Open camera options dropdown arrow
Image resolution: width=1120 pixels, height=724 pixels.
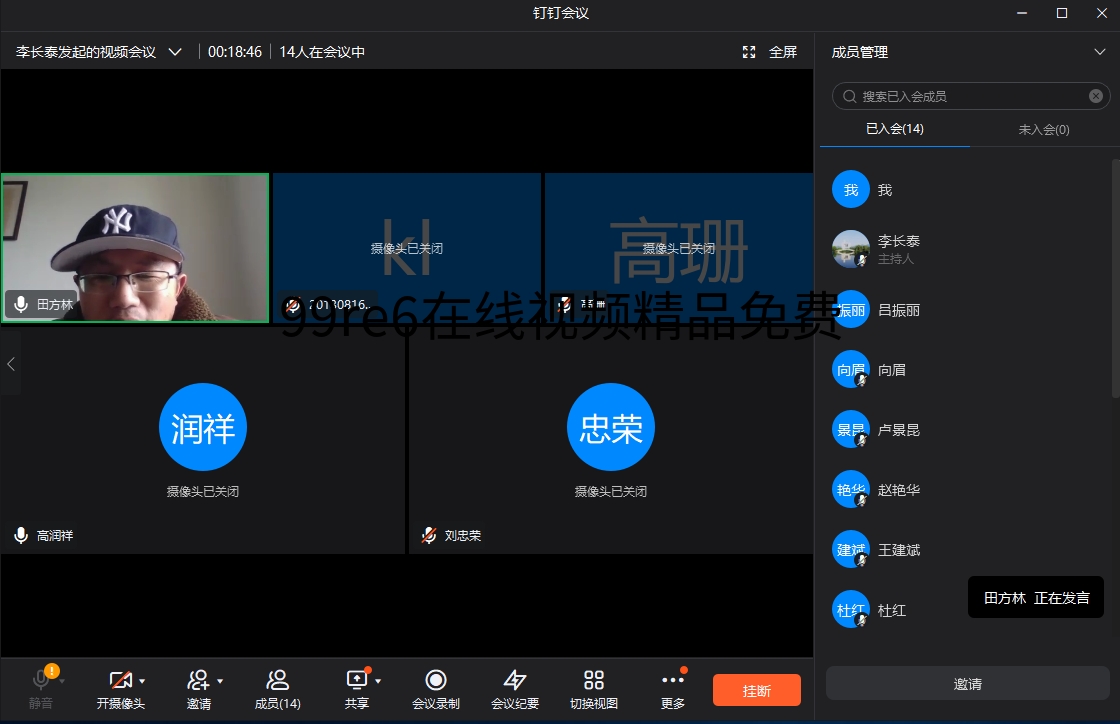pyautogui.click(x=142, y=681)
